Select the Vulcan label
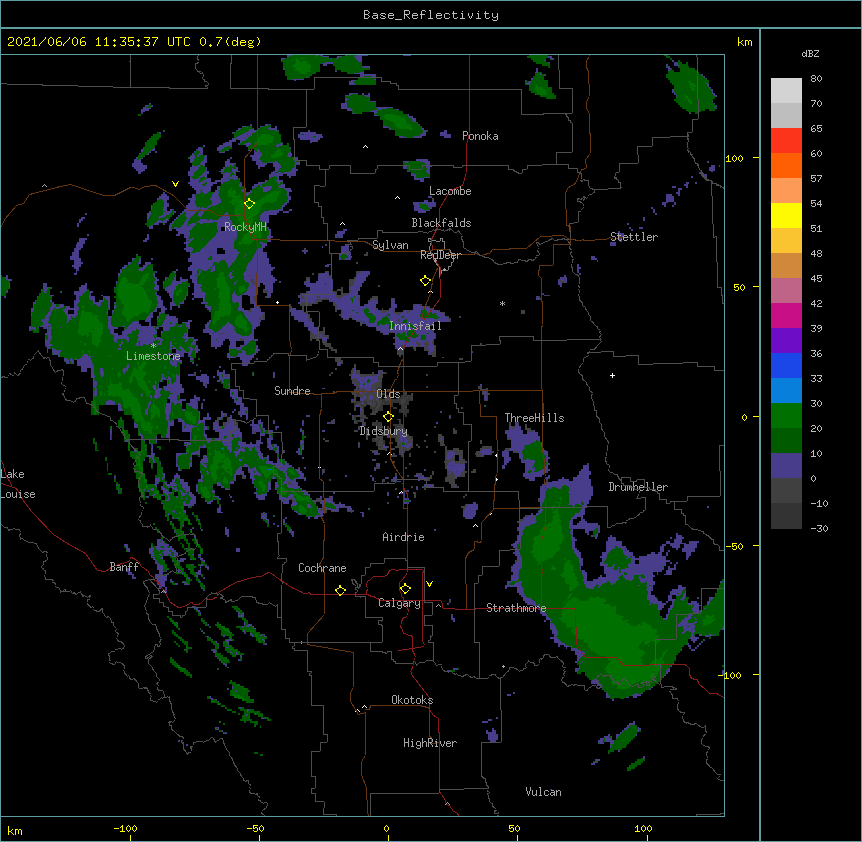This screenshot has width=862, height=842. [x=543, y=792]
